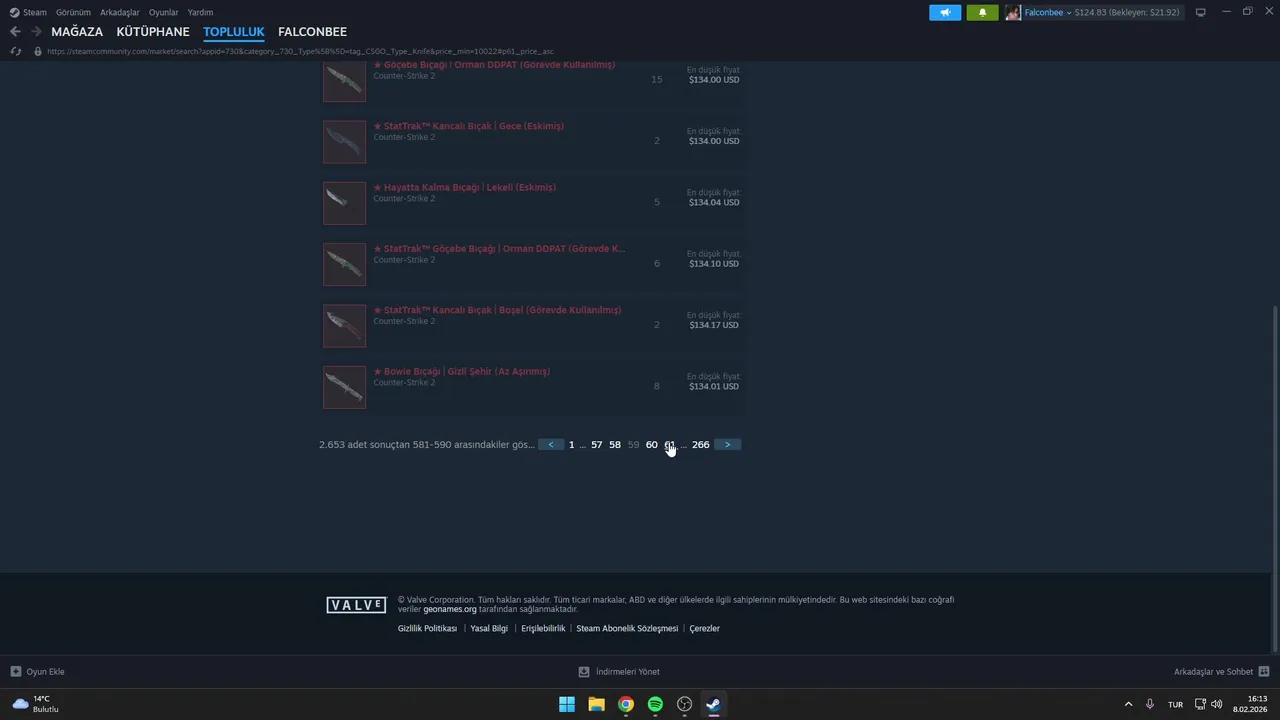Click the $134.17 USD price
Image resolution: width=1280 pixels, height=720 pixels.
pyautogui.click(x=714, y=325)
